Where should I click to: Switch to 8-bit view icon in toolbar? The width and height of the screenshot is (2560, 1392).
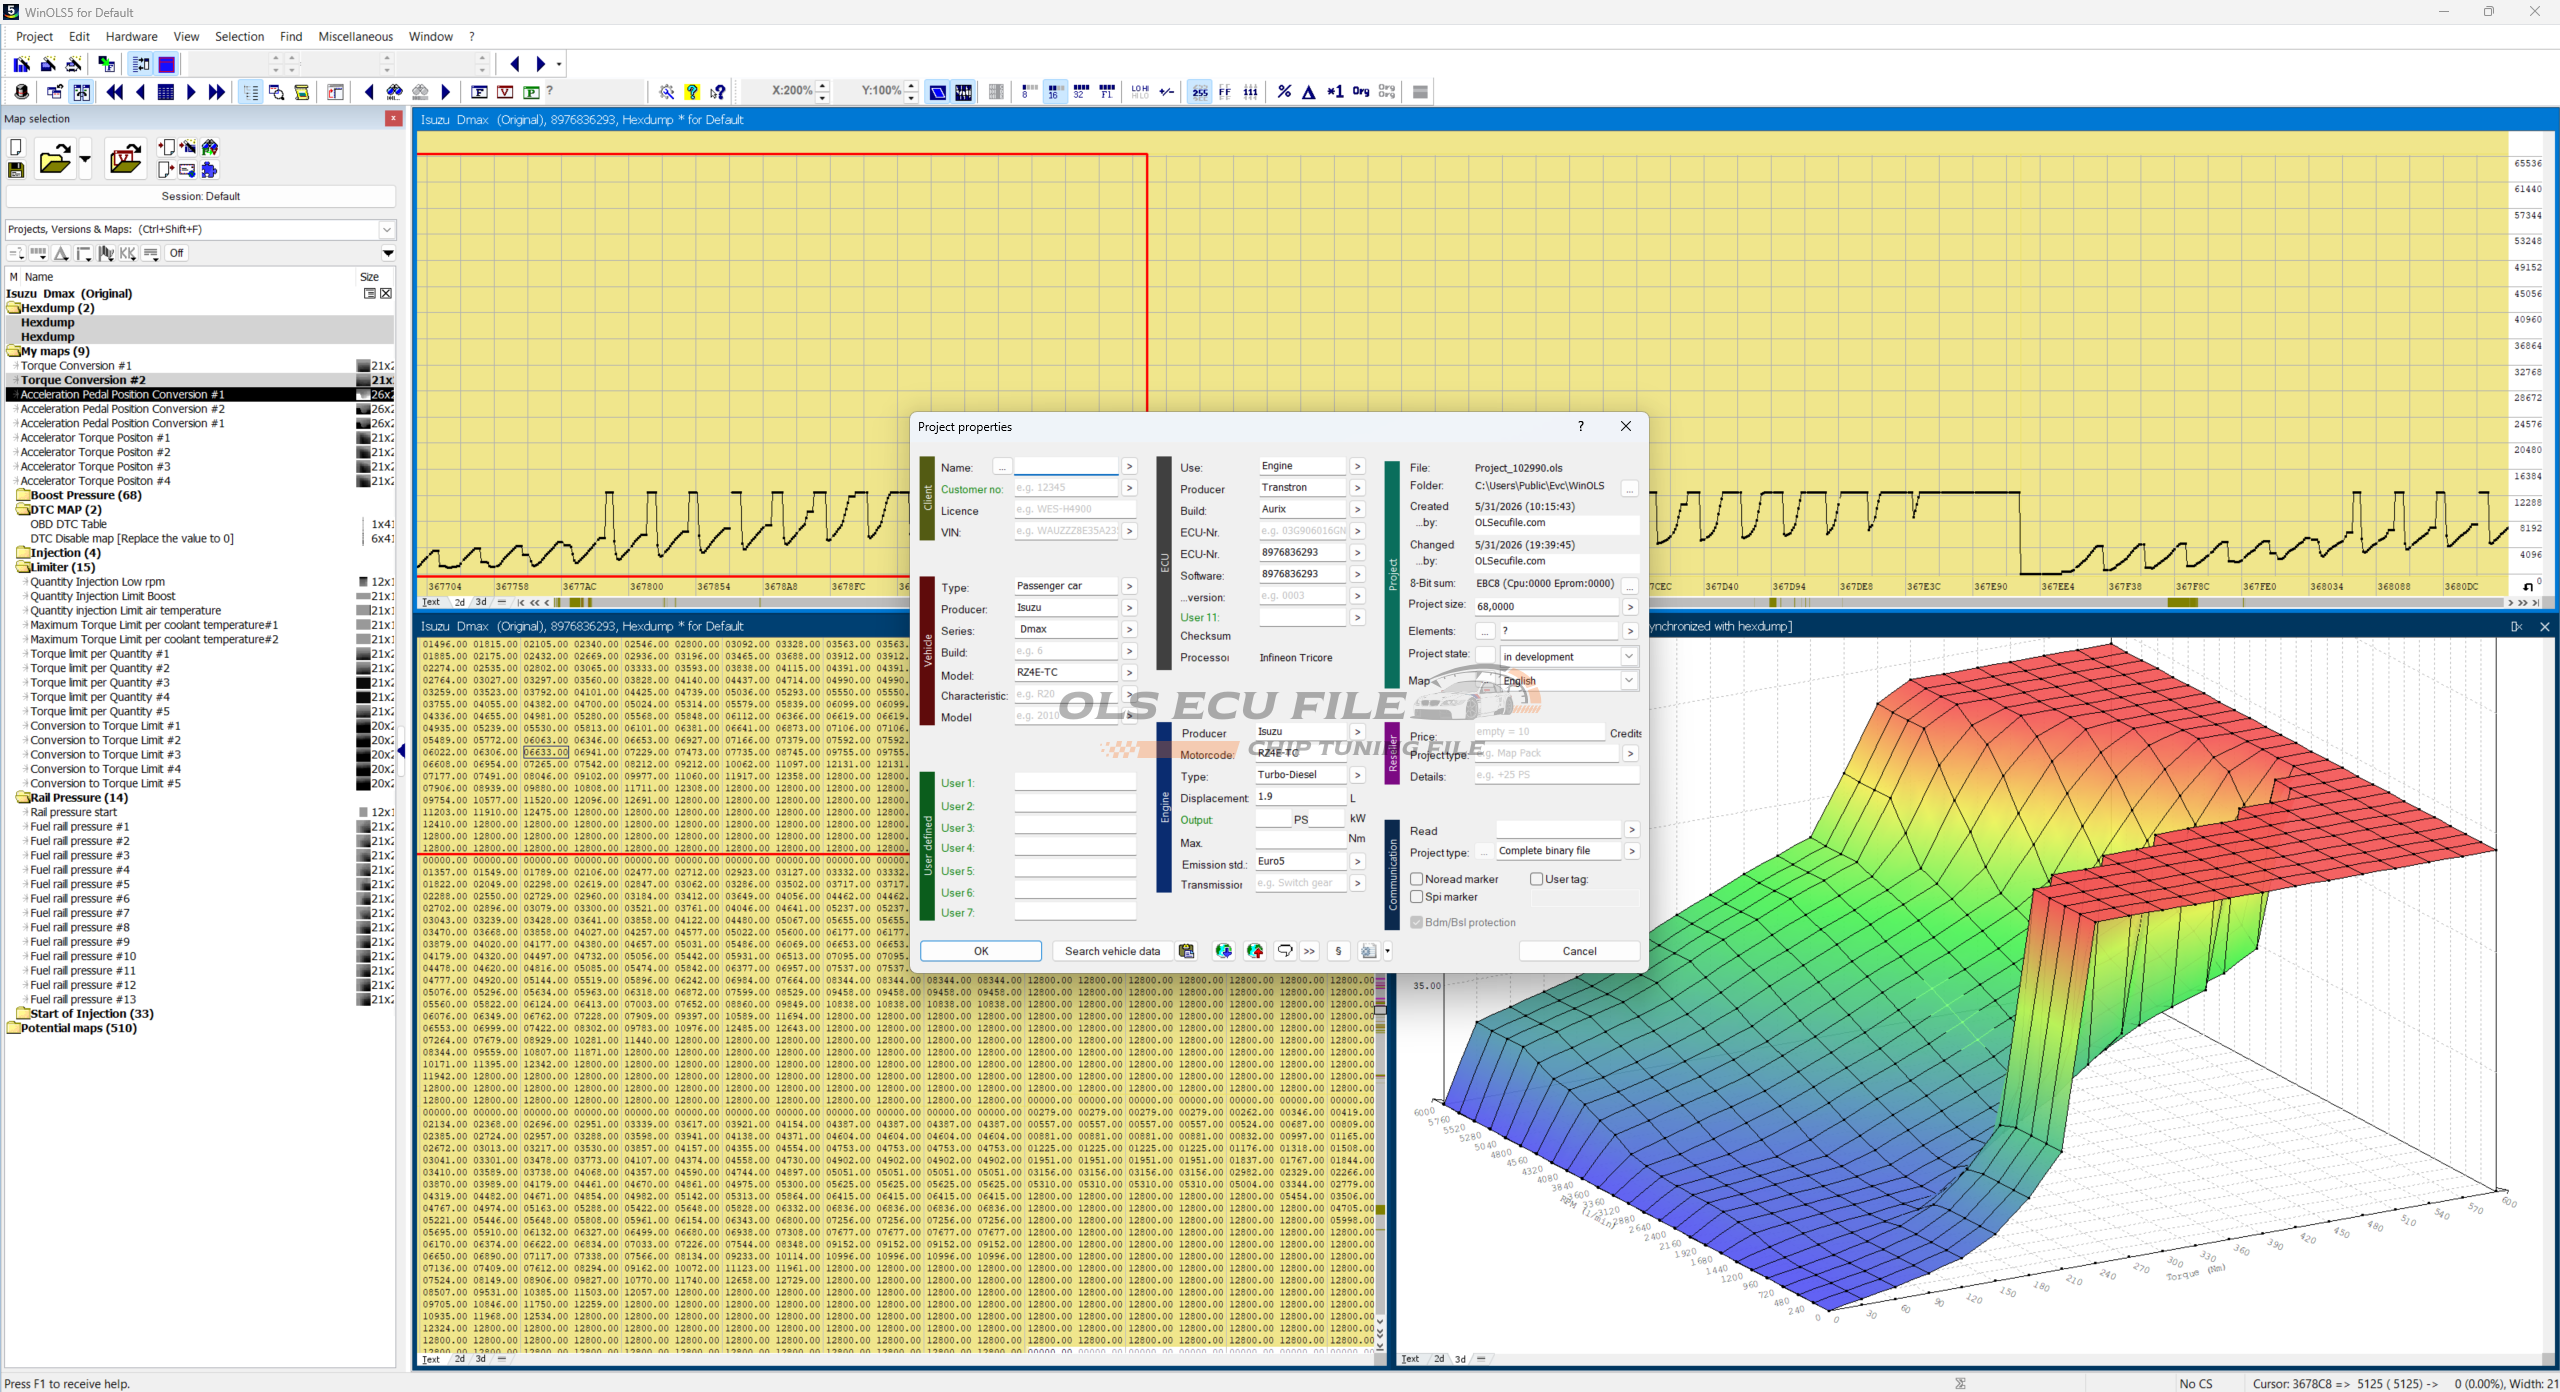tap(1029, 92)
